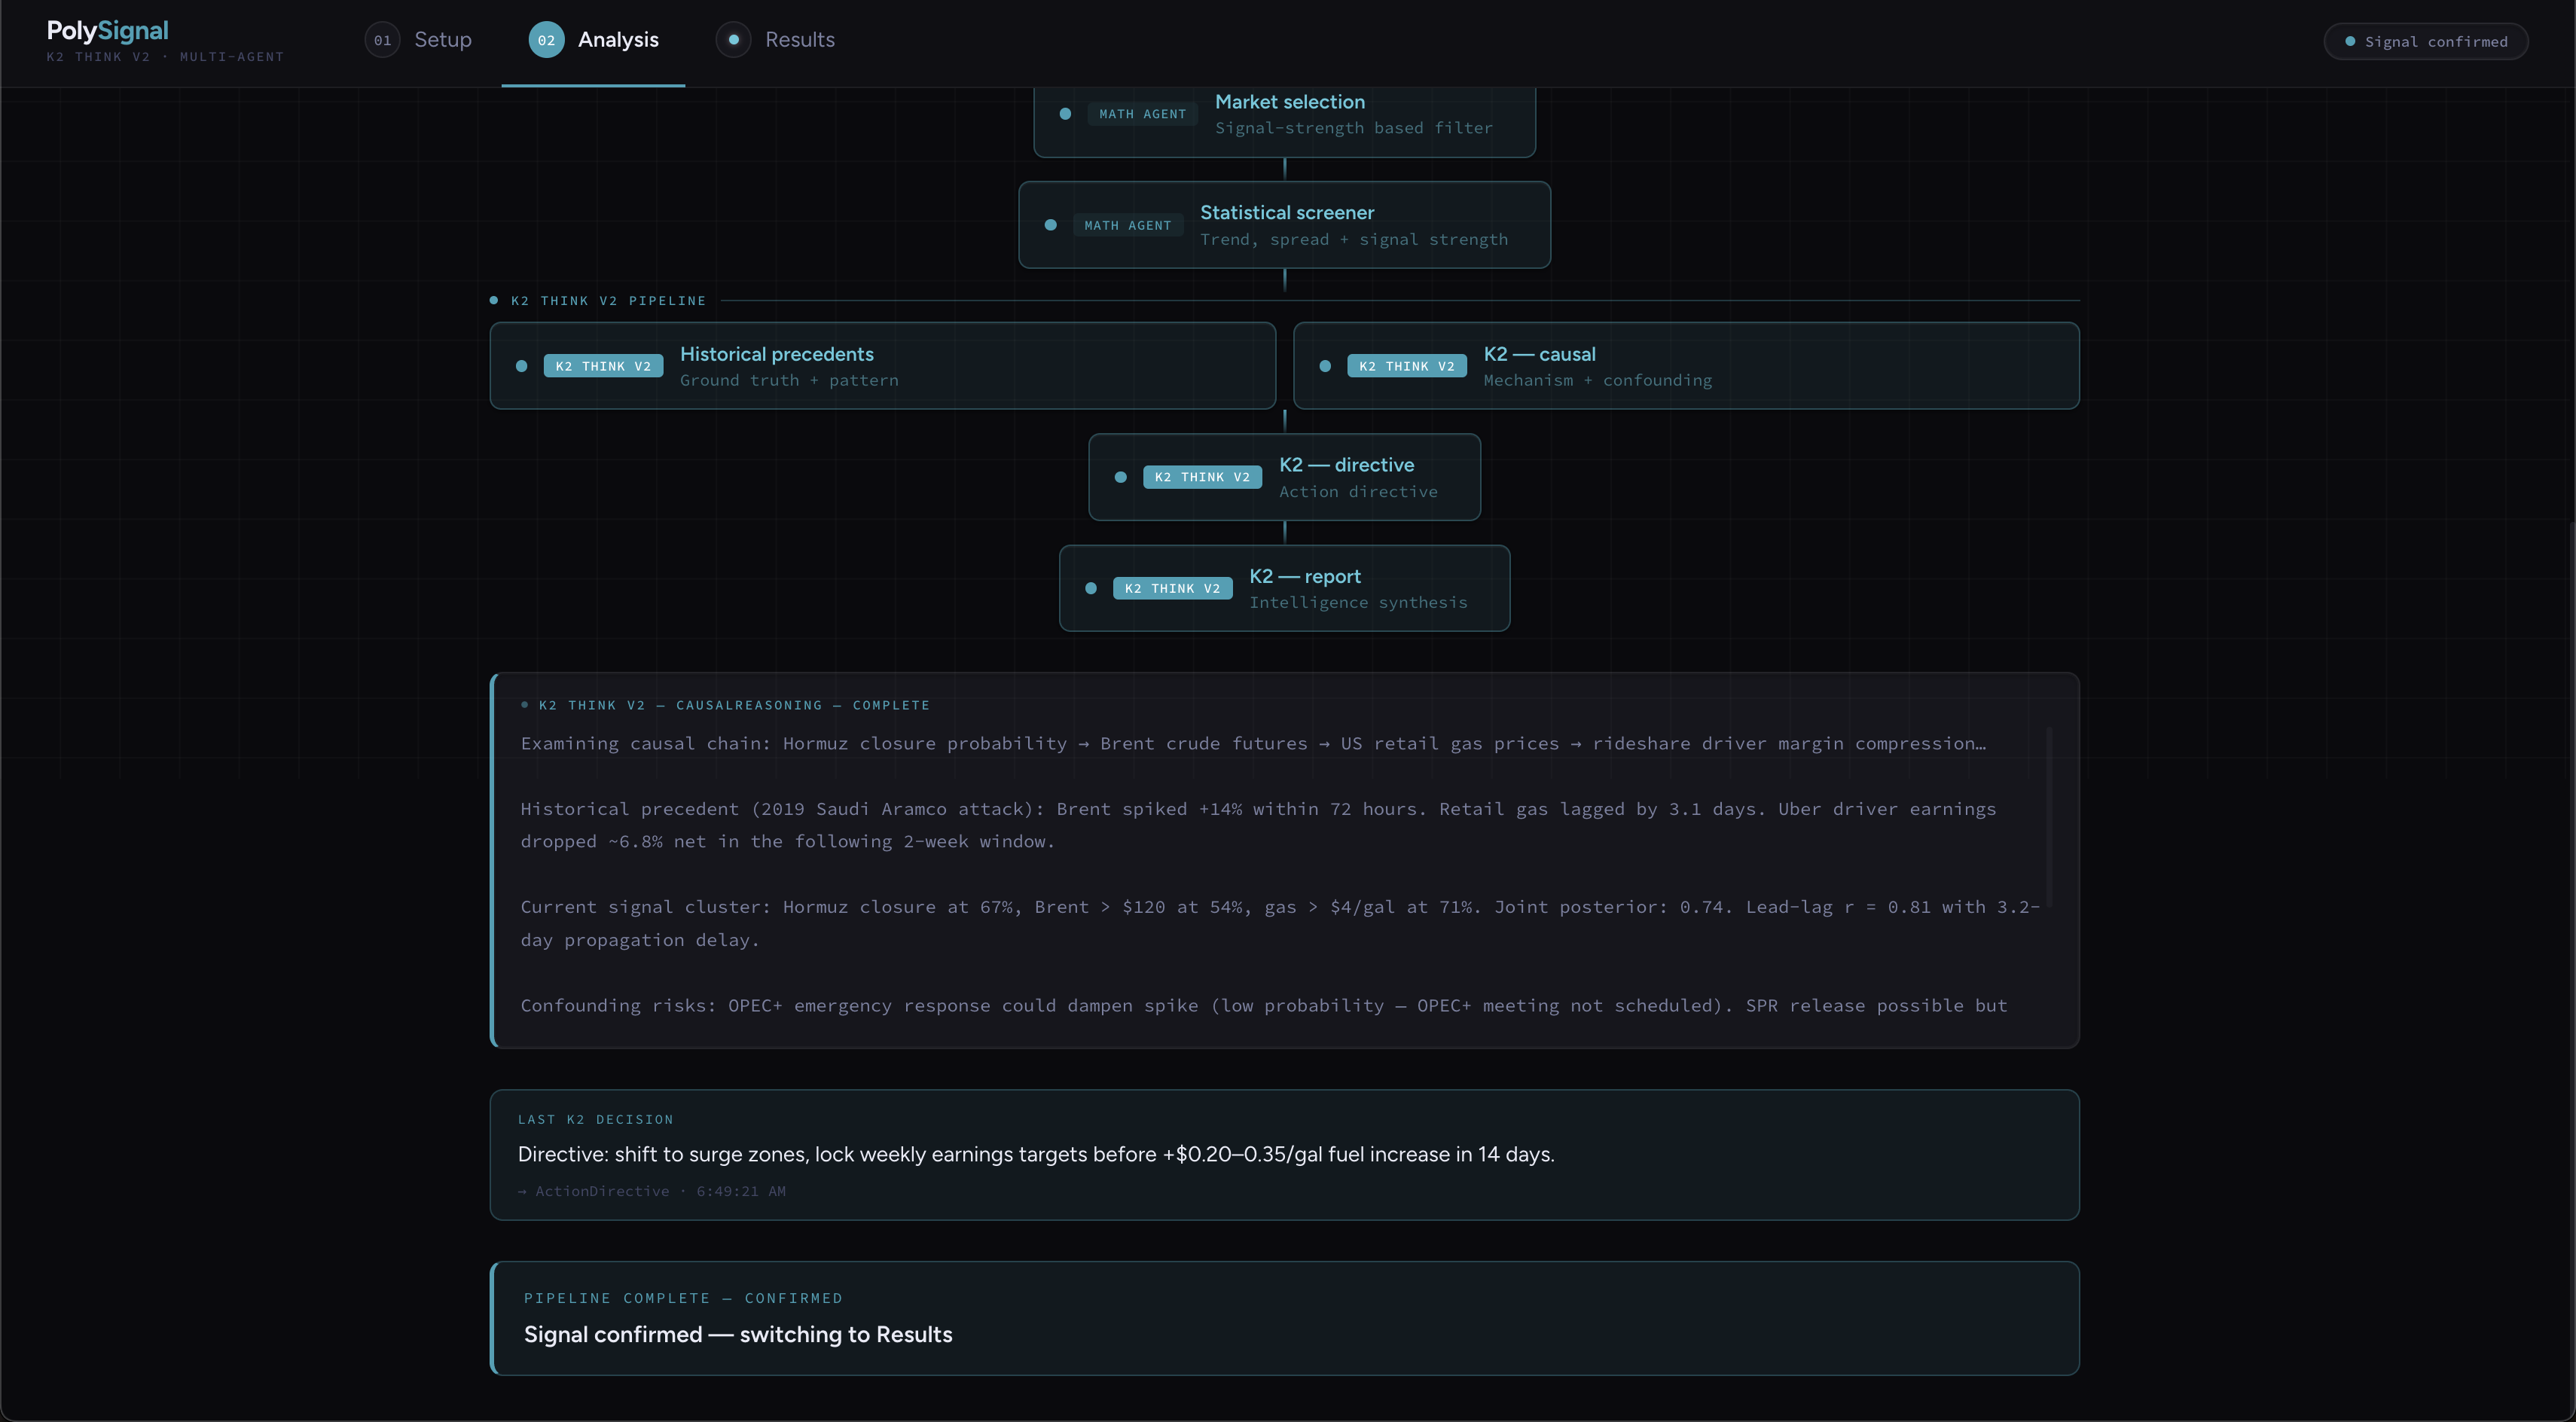Click K2 THINK V2 badge on K2 causal
2576x1422 pixels.
pyautogui.click(x=1406, y=366)
